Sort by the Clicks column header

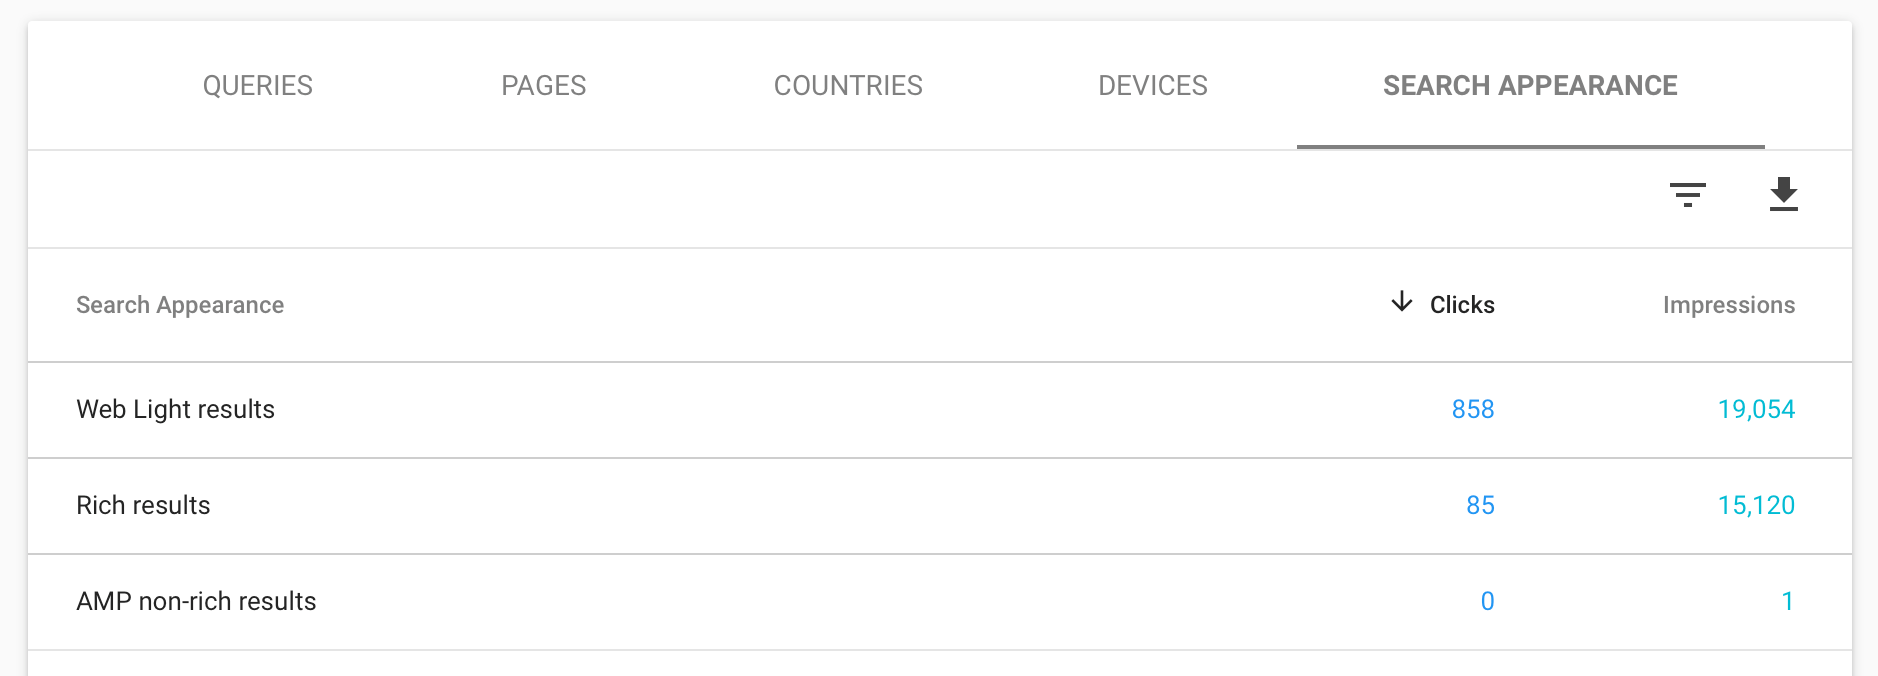click(x=1462, y=305)
